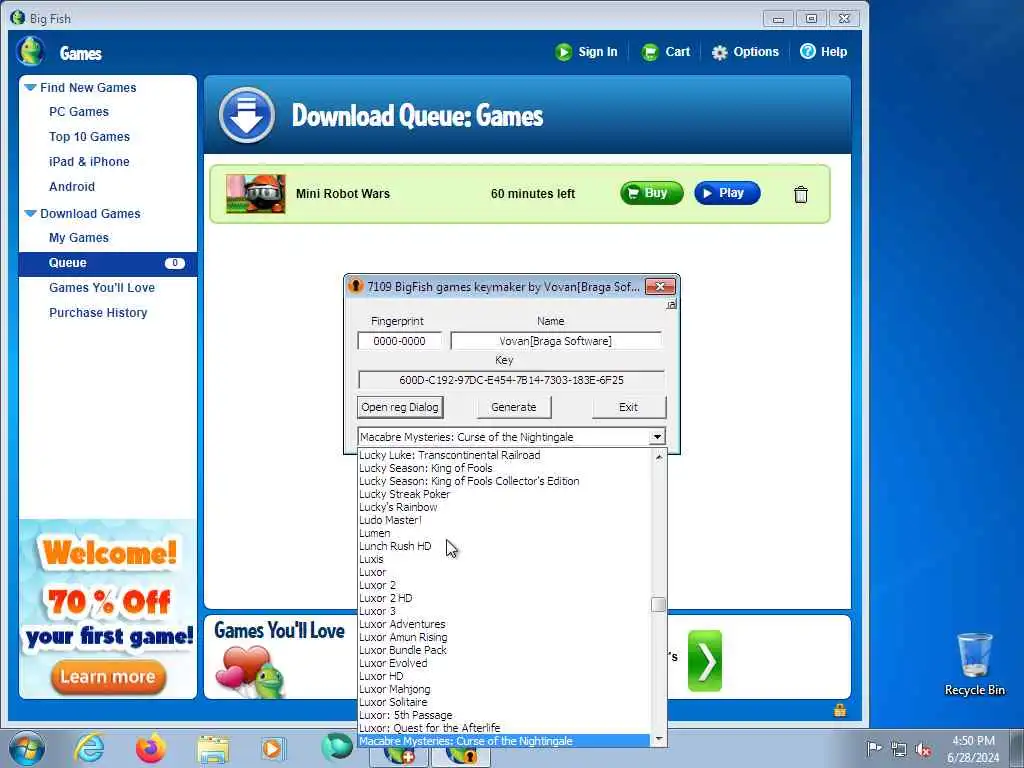Click the generated Key field

[x=511, y=380]
